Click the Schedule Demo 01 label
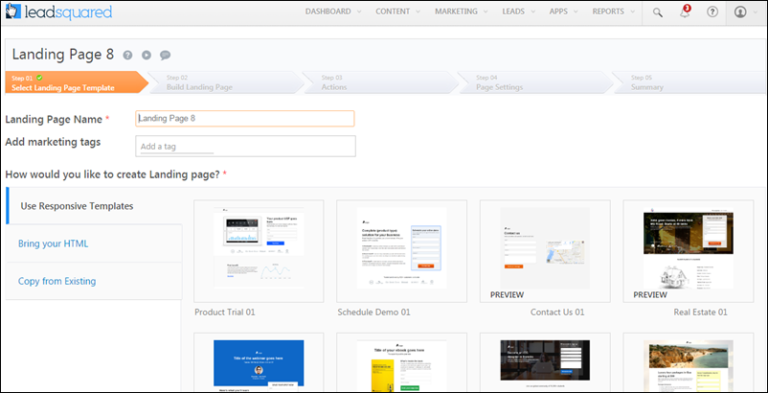 tap(374, 312)
